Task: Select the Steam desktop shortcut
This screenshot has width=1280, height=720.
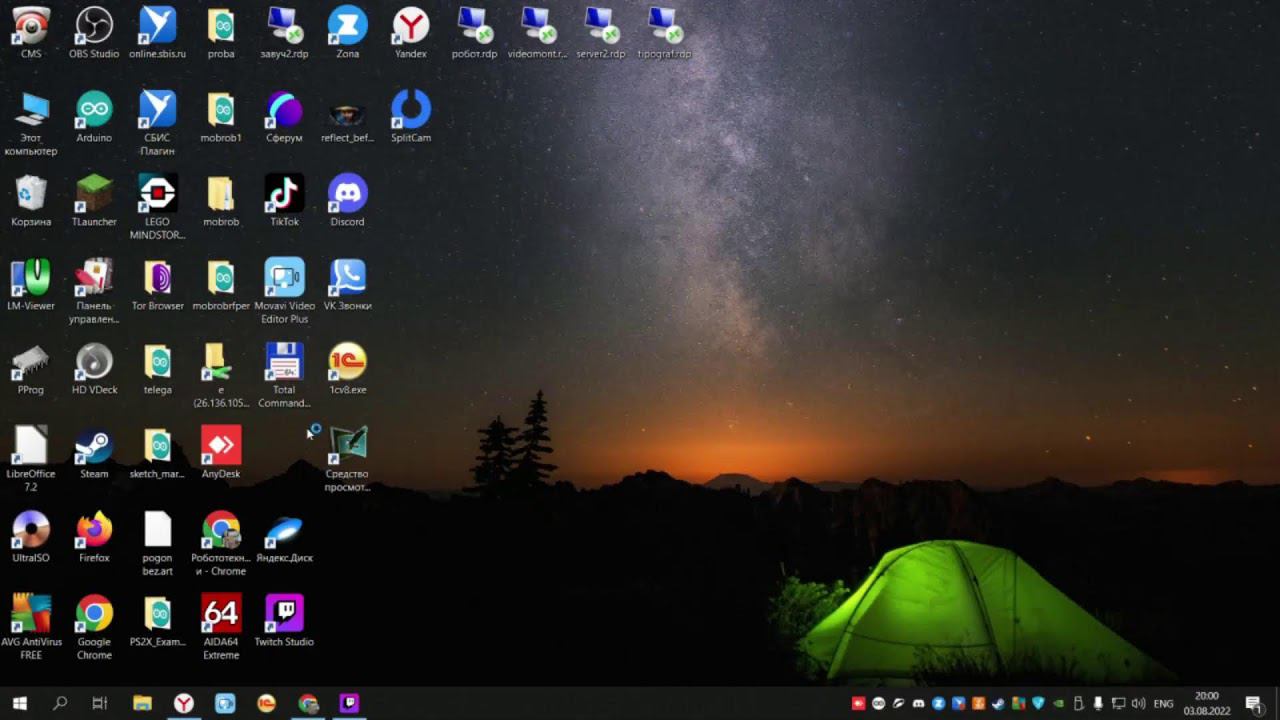Action: [x=94, y=452]
